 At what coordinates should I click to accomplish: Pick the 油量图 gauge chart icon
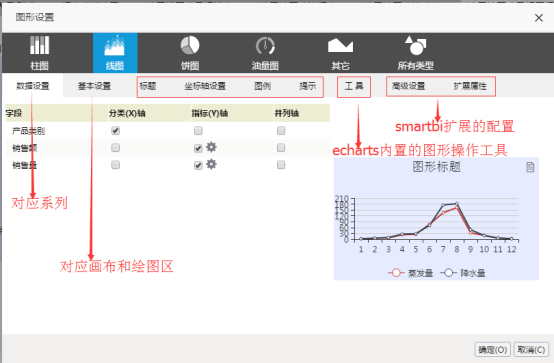pyautogui.click(x=265, y=46)
